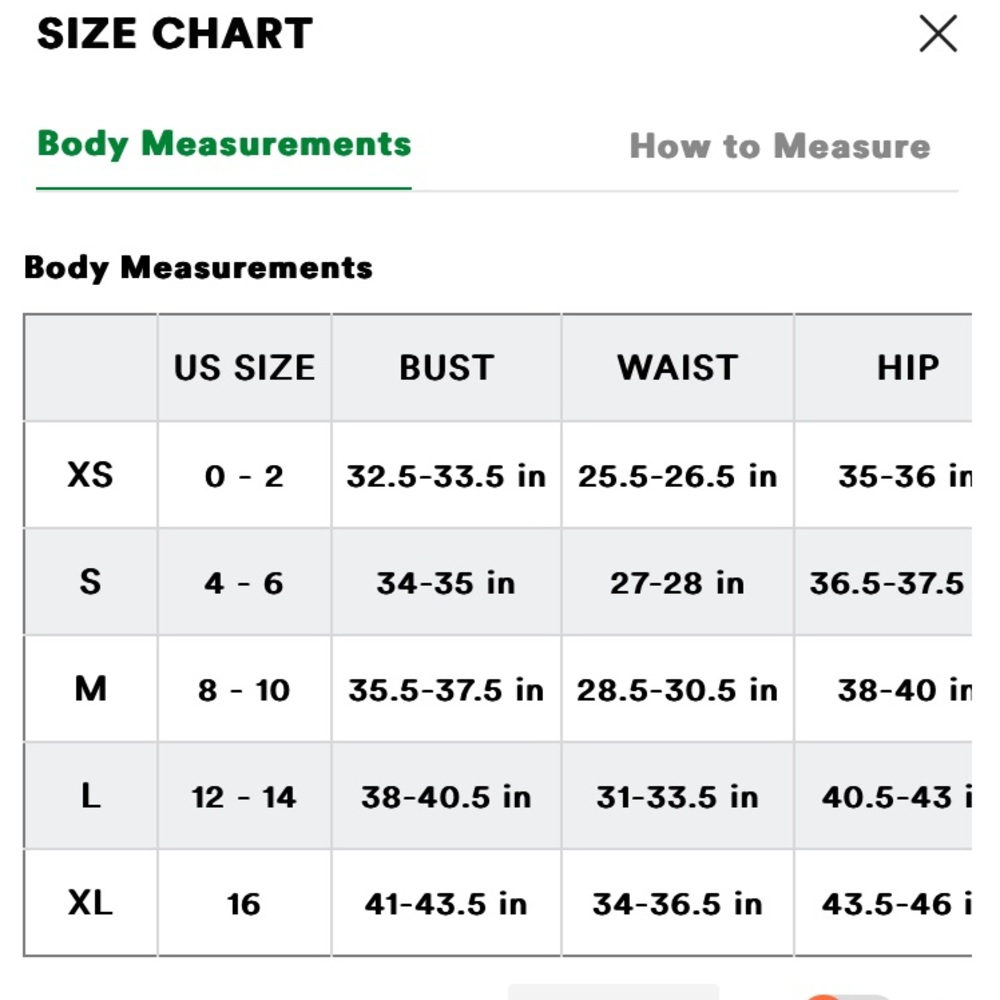Click the BUST column header
This screenshot has width=1000, height=1000.
[446, 367]
